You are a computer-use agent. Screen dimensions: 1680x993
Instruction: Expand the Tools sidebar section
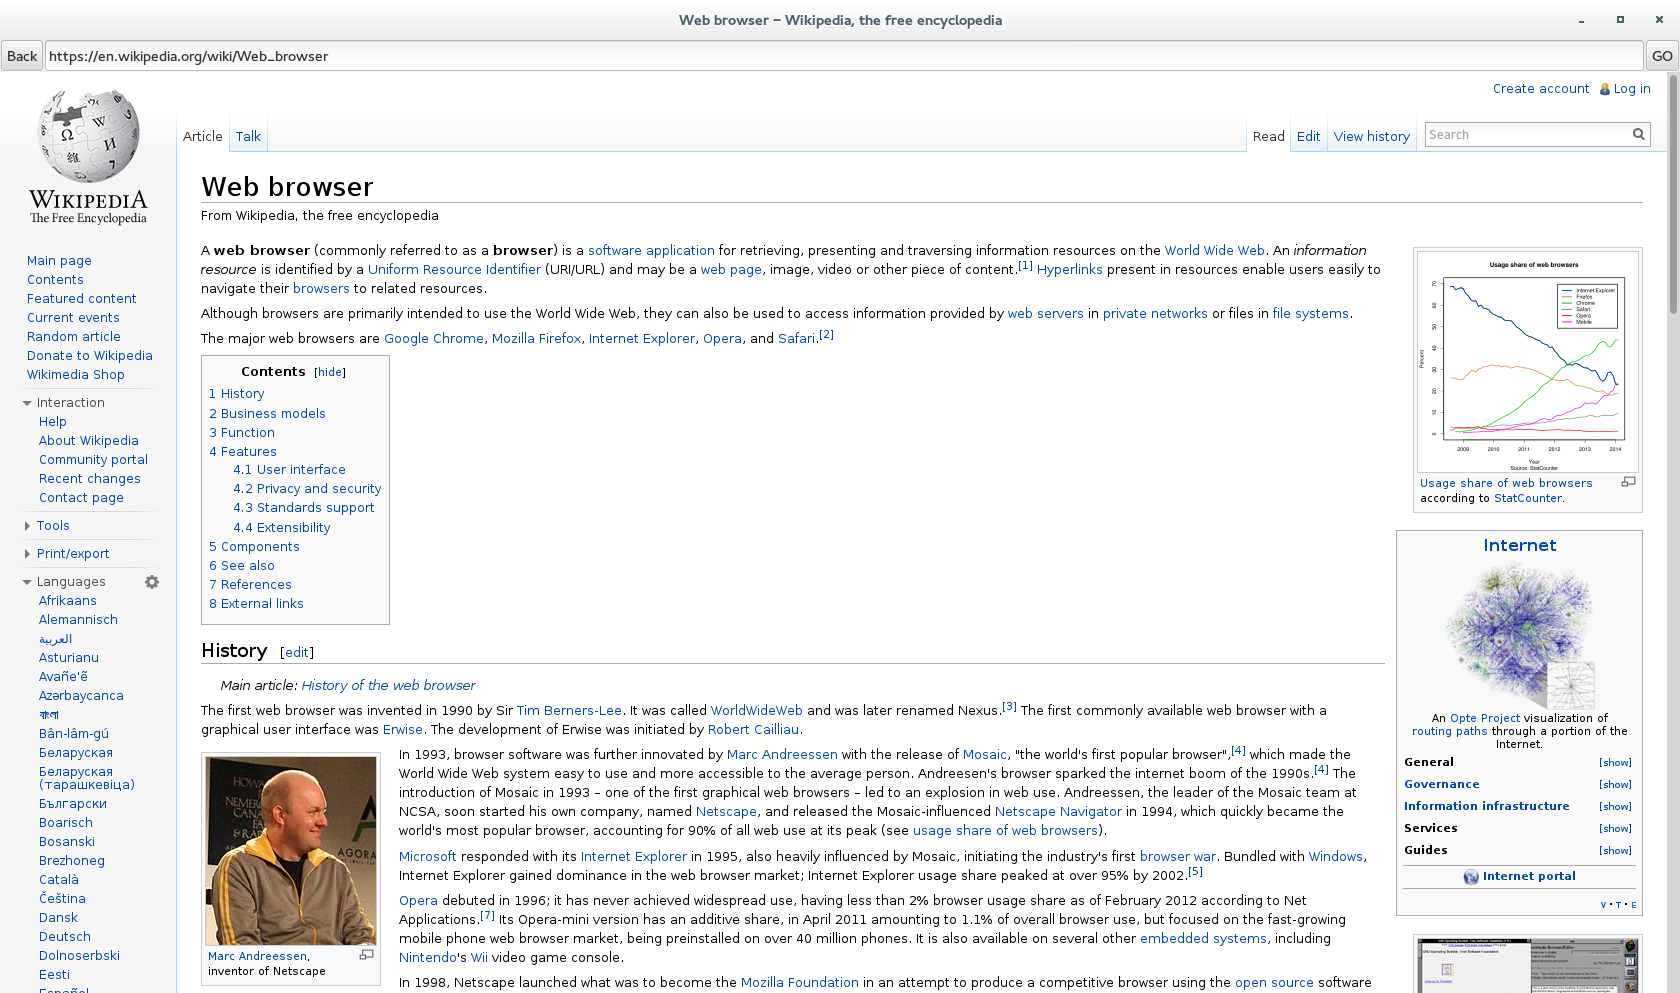click(x=27, y=526)
